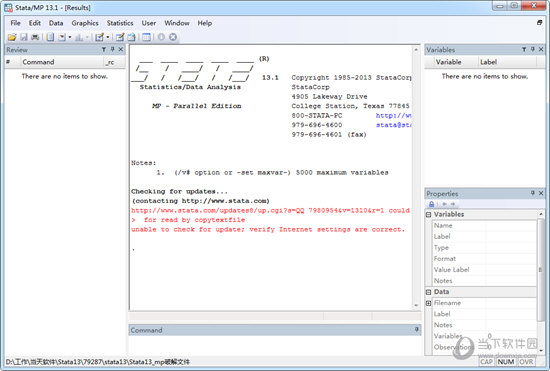Click the Graph toolbar icon

(79, 37)
